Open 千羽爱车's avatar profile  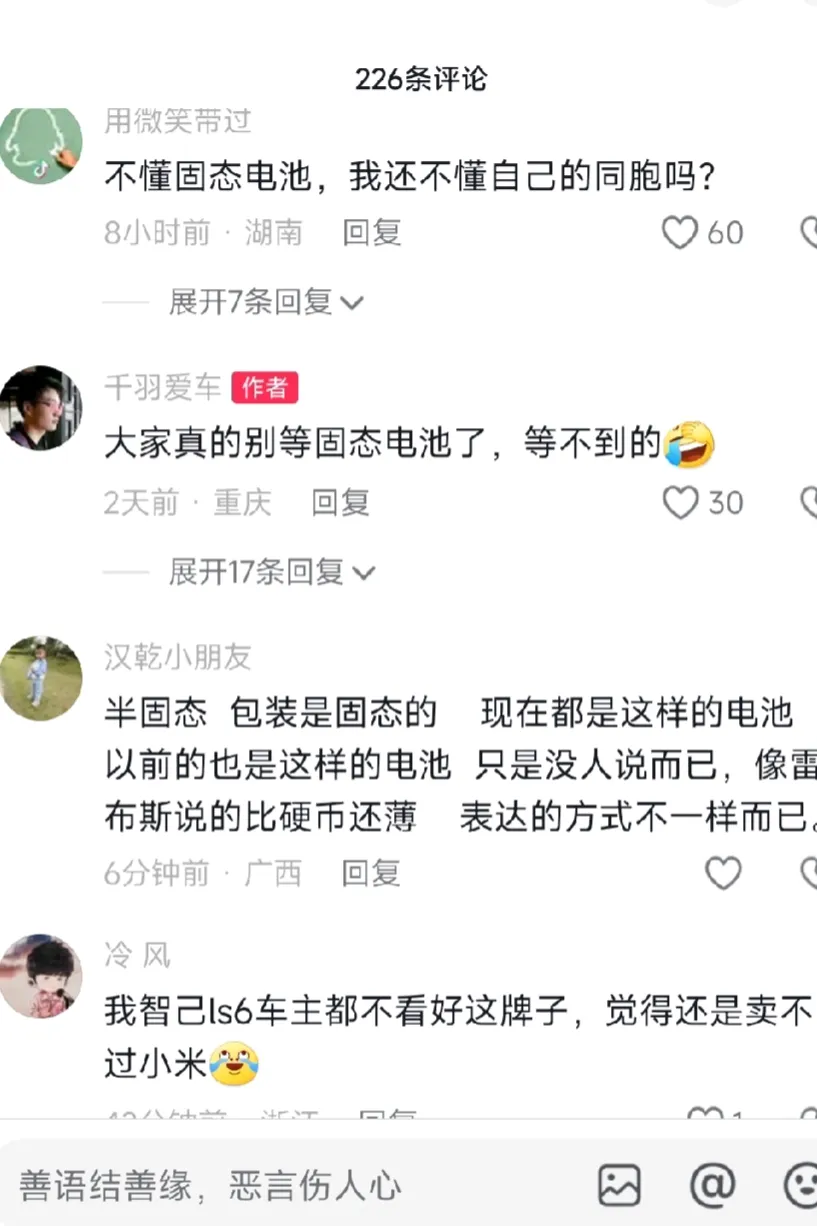(x=40, y=408)
